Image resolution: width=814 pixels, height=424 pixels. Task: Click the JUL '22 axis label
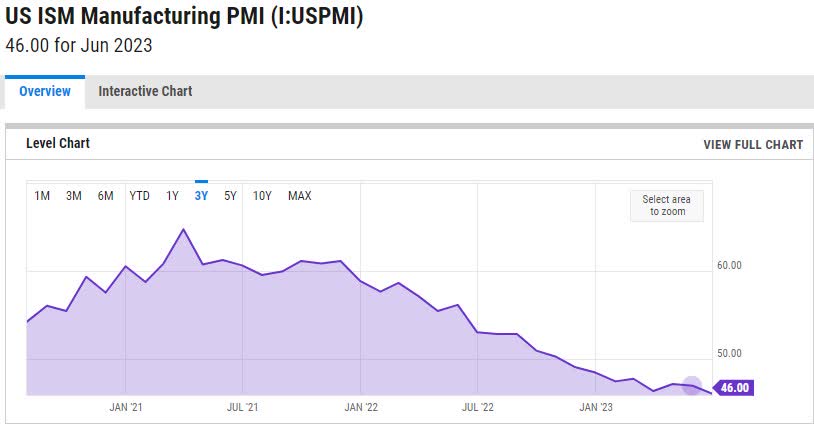pos(479,407)
